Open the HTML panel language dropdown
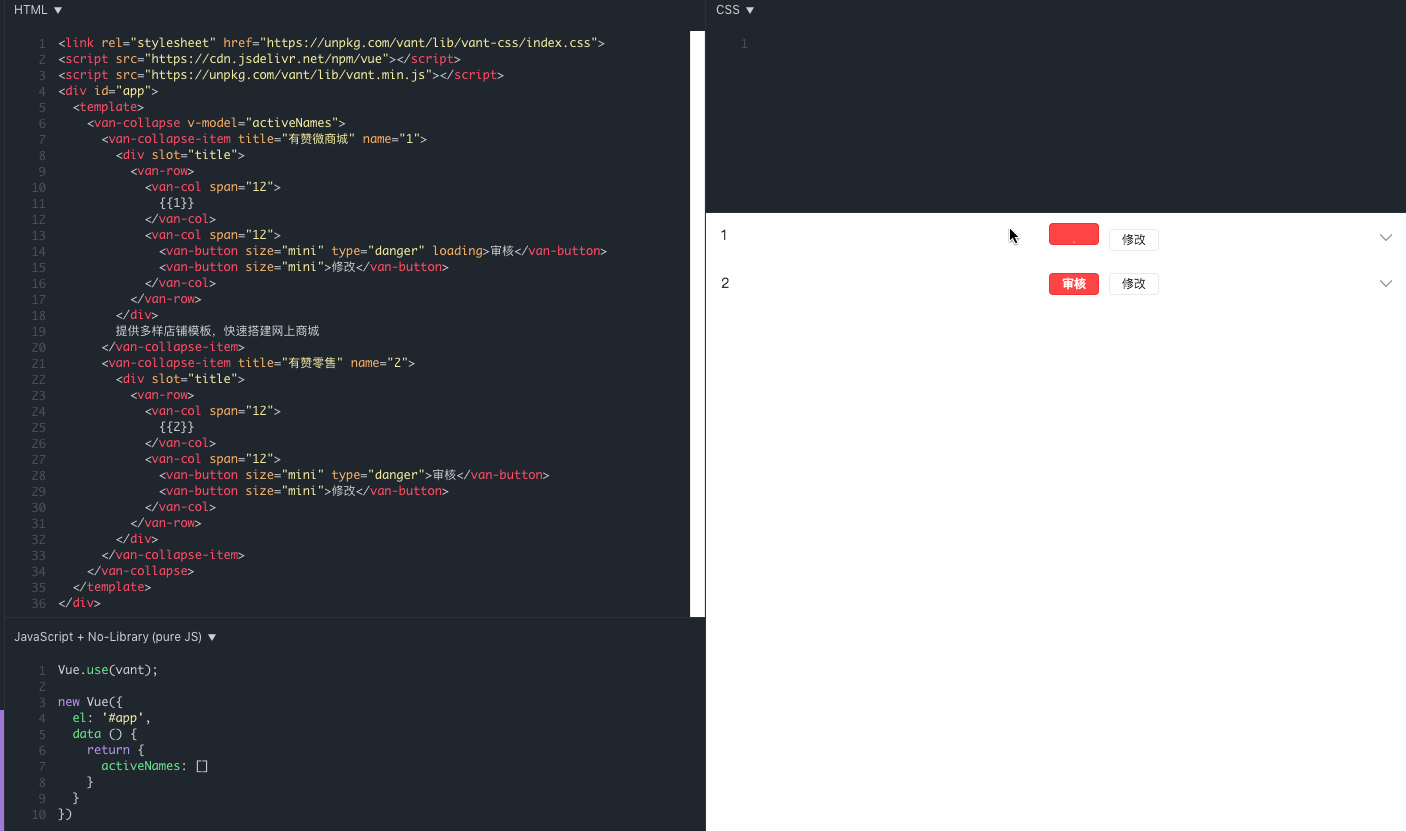Viewport: 1406px width, 831px height. click(38, 10)
